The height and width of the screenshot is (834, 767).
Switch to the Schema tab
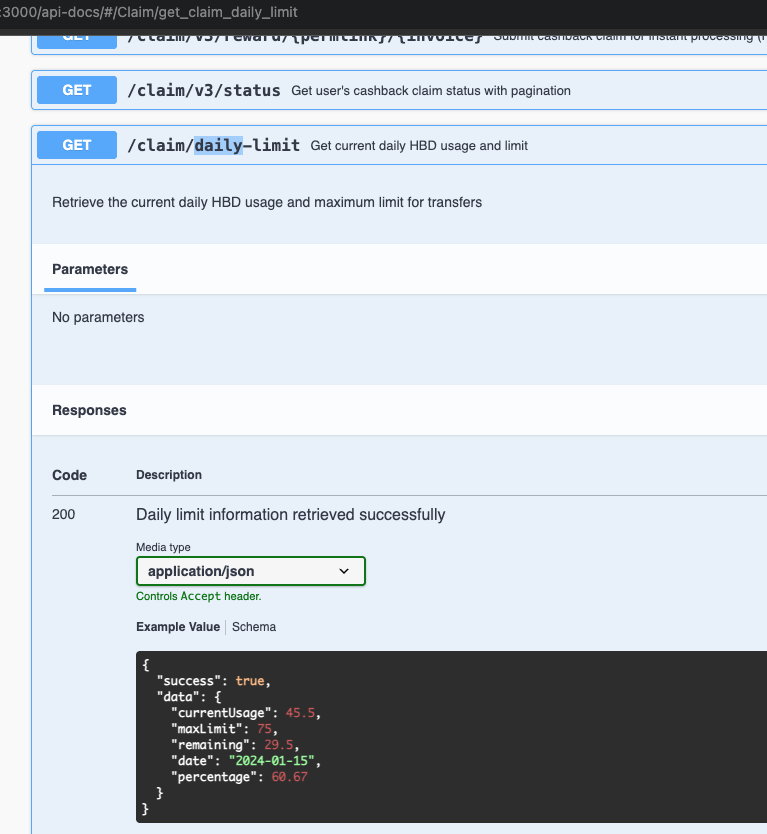point(254,627)
